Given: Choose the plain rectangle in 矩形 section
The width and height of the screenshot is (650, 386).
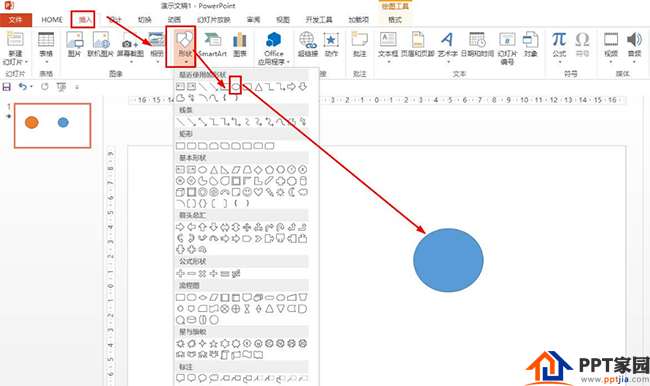Looking at the screenshot, I should (x=180, y=146).
